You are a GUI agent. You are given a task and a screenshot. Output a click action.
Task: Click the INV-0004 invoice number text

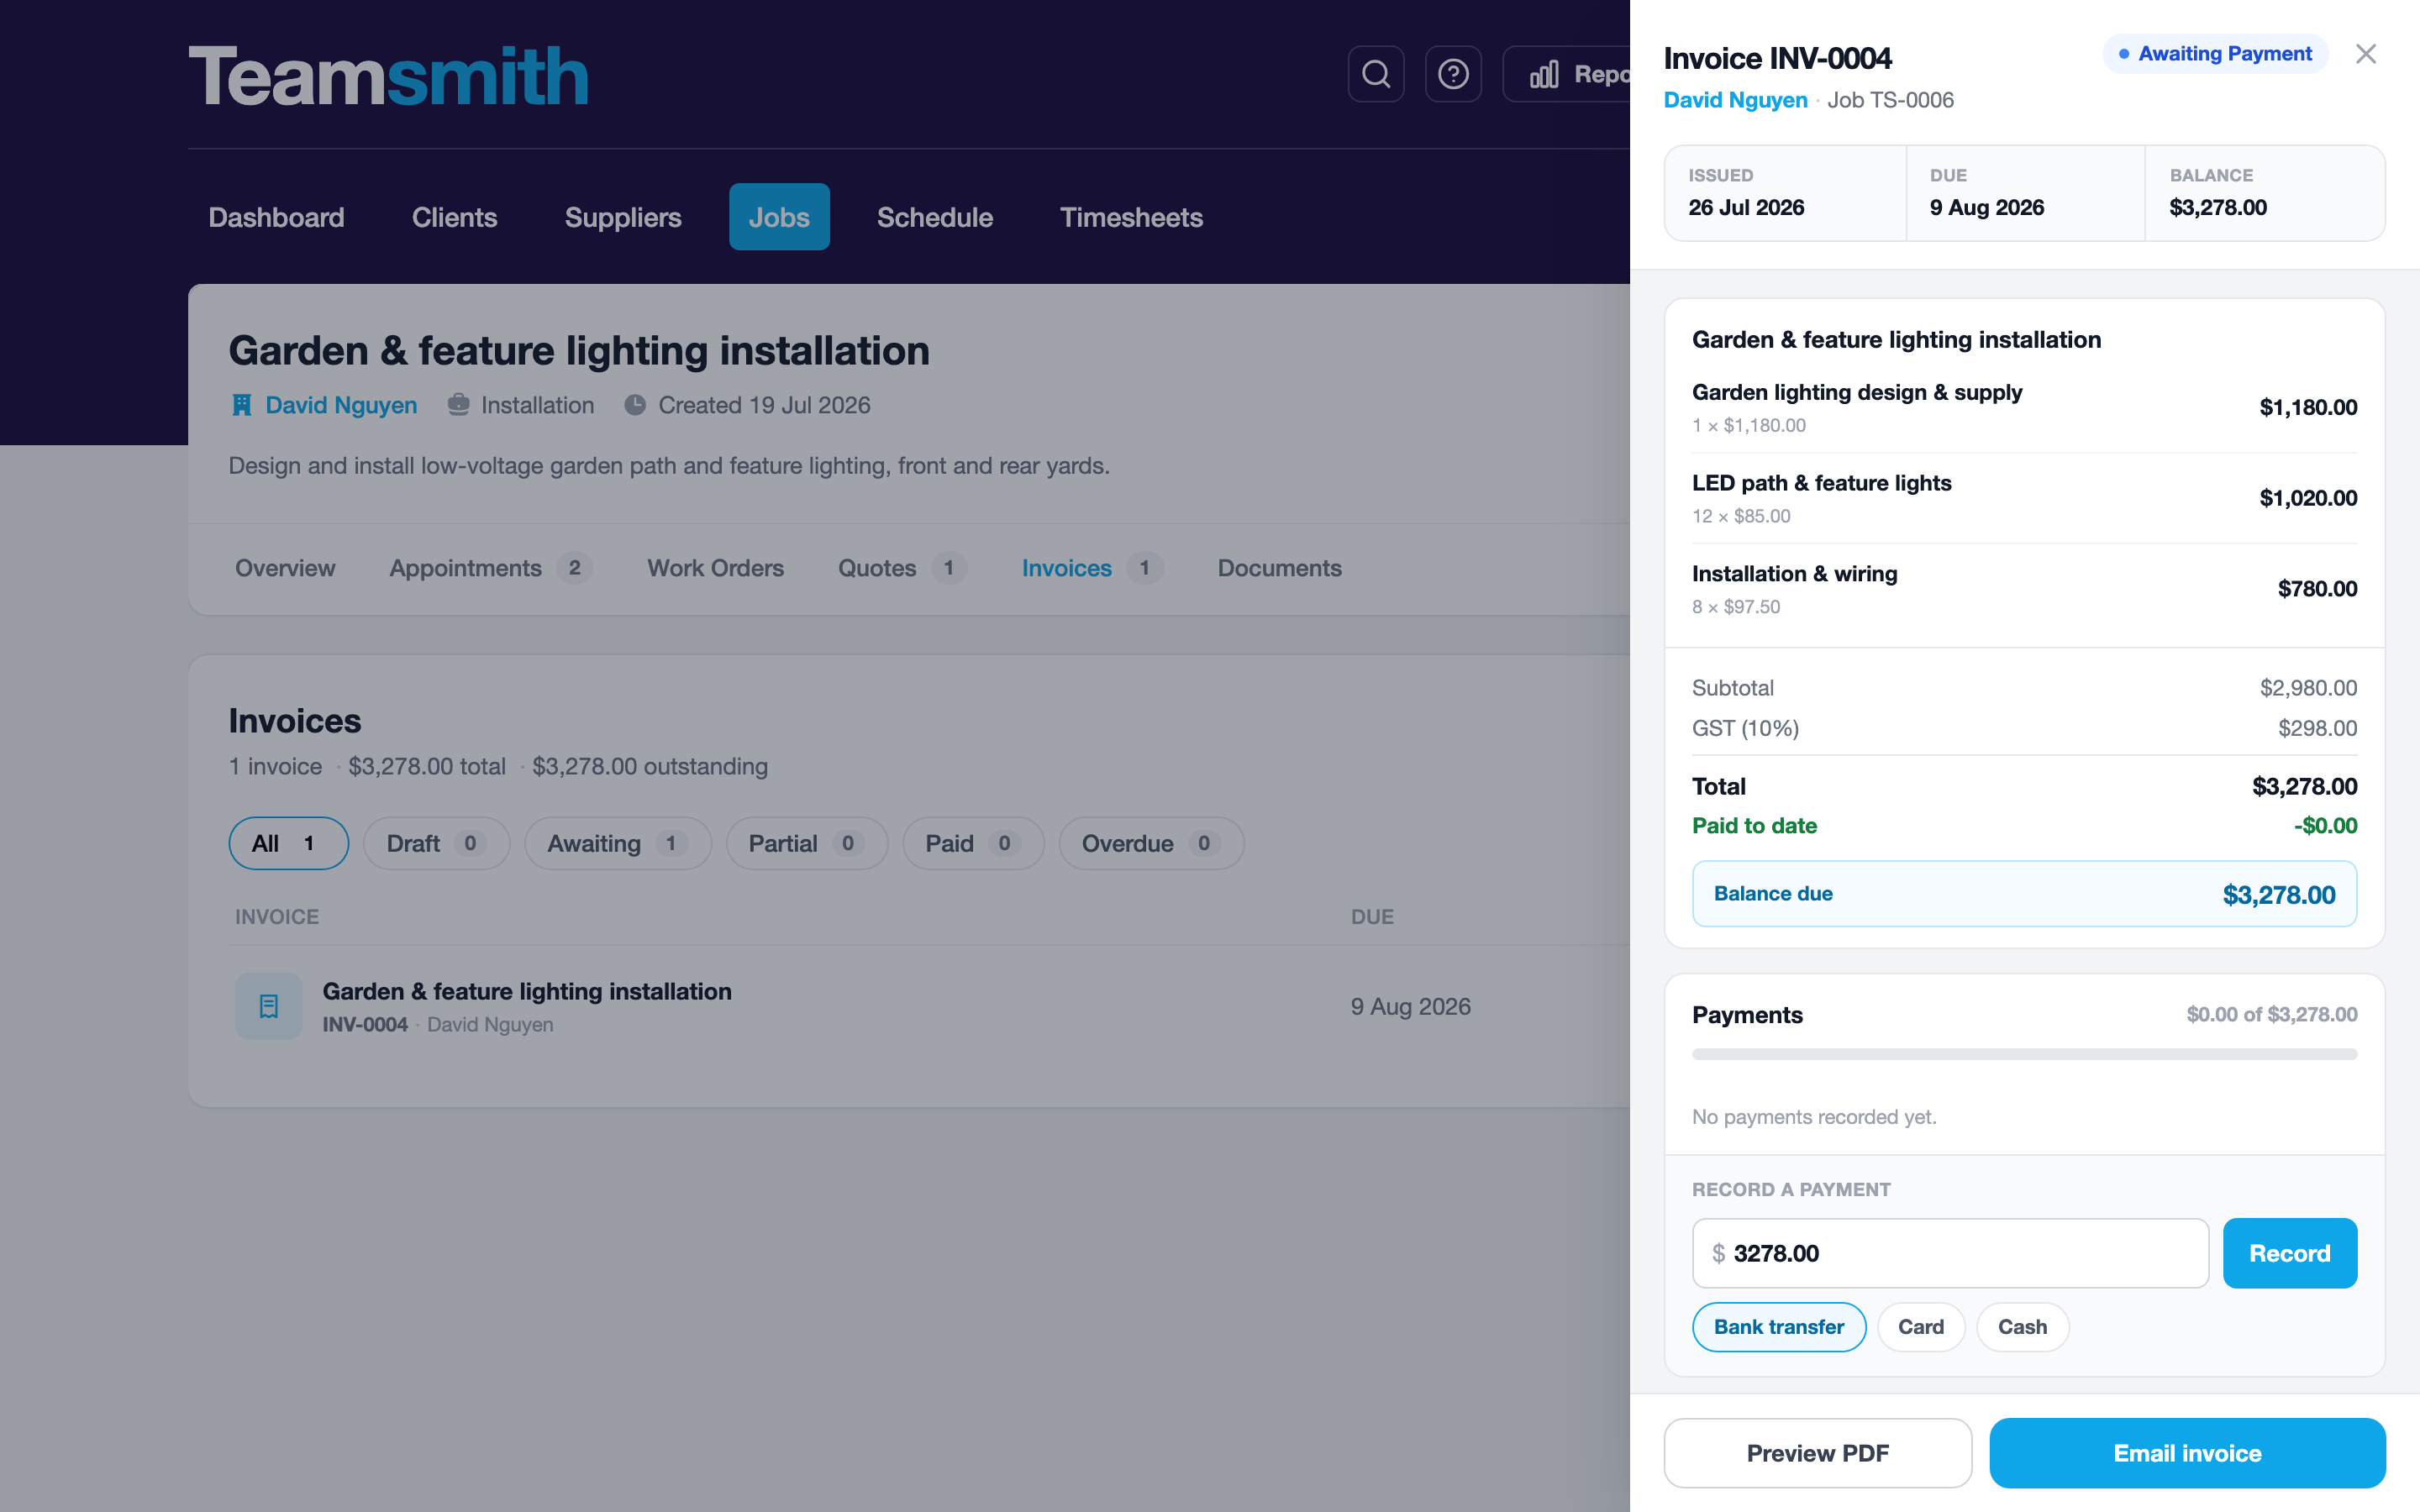(364, 1025)
